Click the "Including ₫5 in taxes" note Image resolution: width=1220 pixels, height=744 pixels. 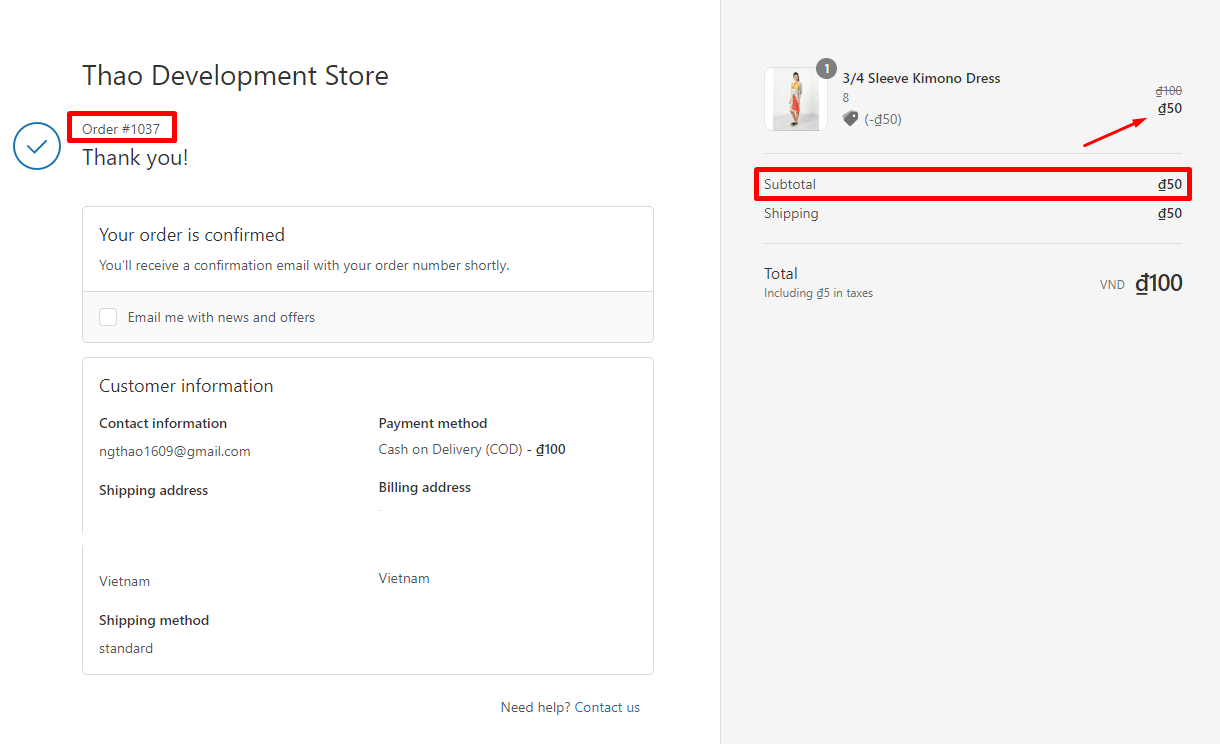click(x=818, y=293)
